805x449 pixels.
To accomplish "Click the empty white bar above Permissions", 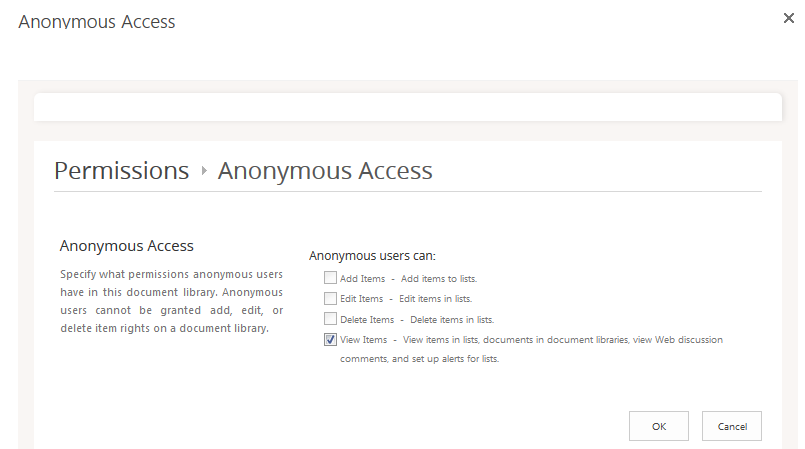I will click(x=407, y=107).
